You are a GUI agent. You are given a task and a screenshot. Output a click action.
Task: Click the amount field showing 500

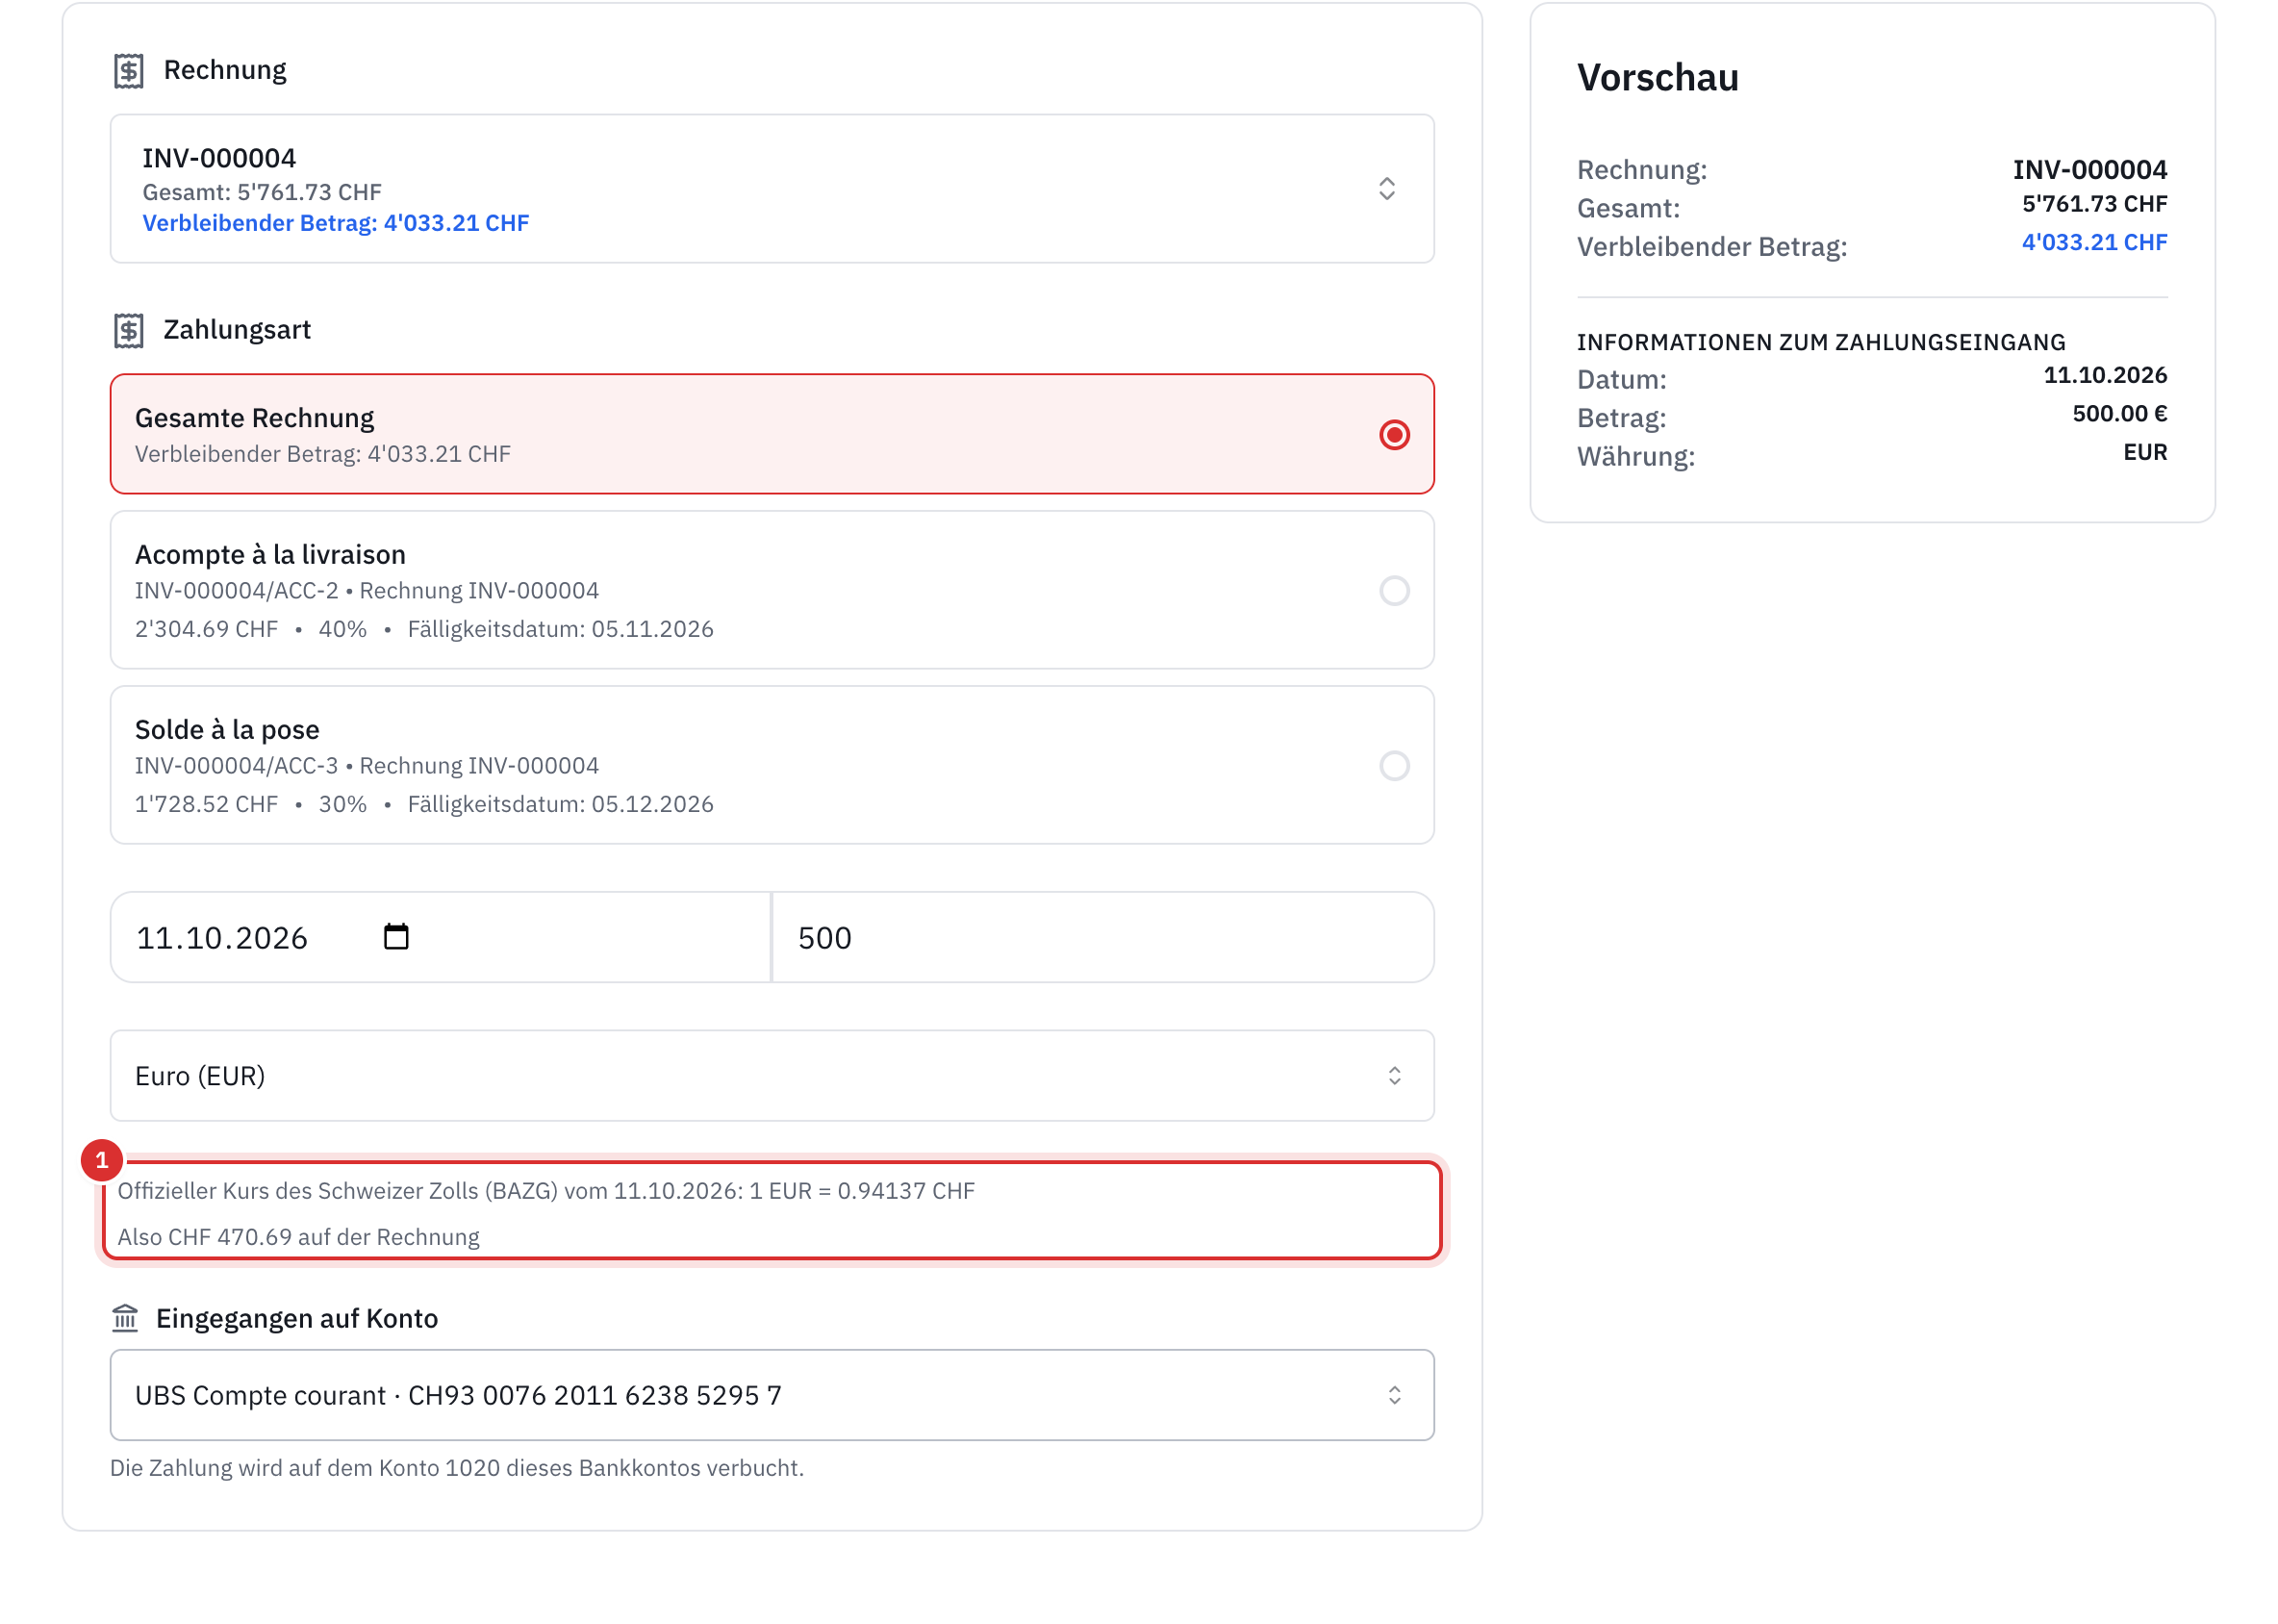1103,937
